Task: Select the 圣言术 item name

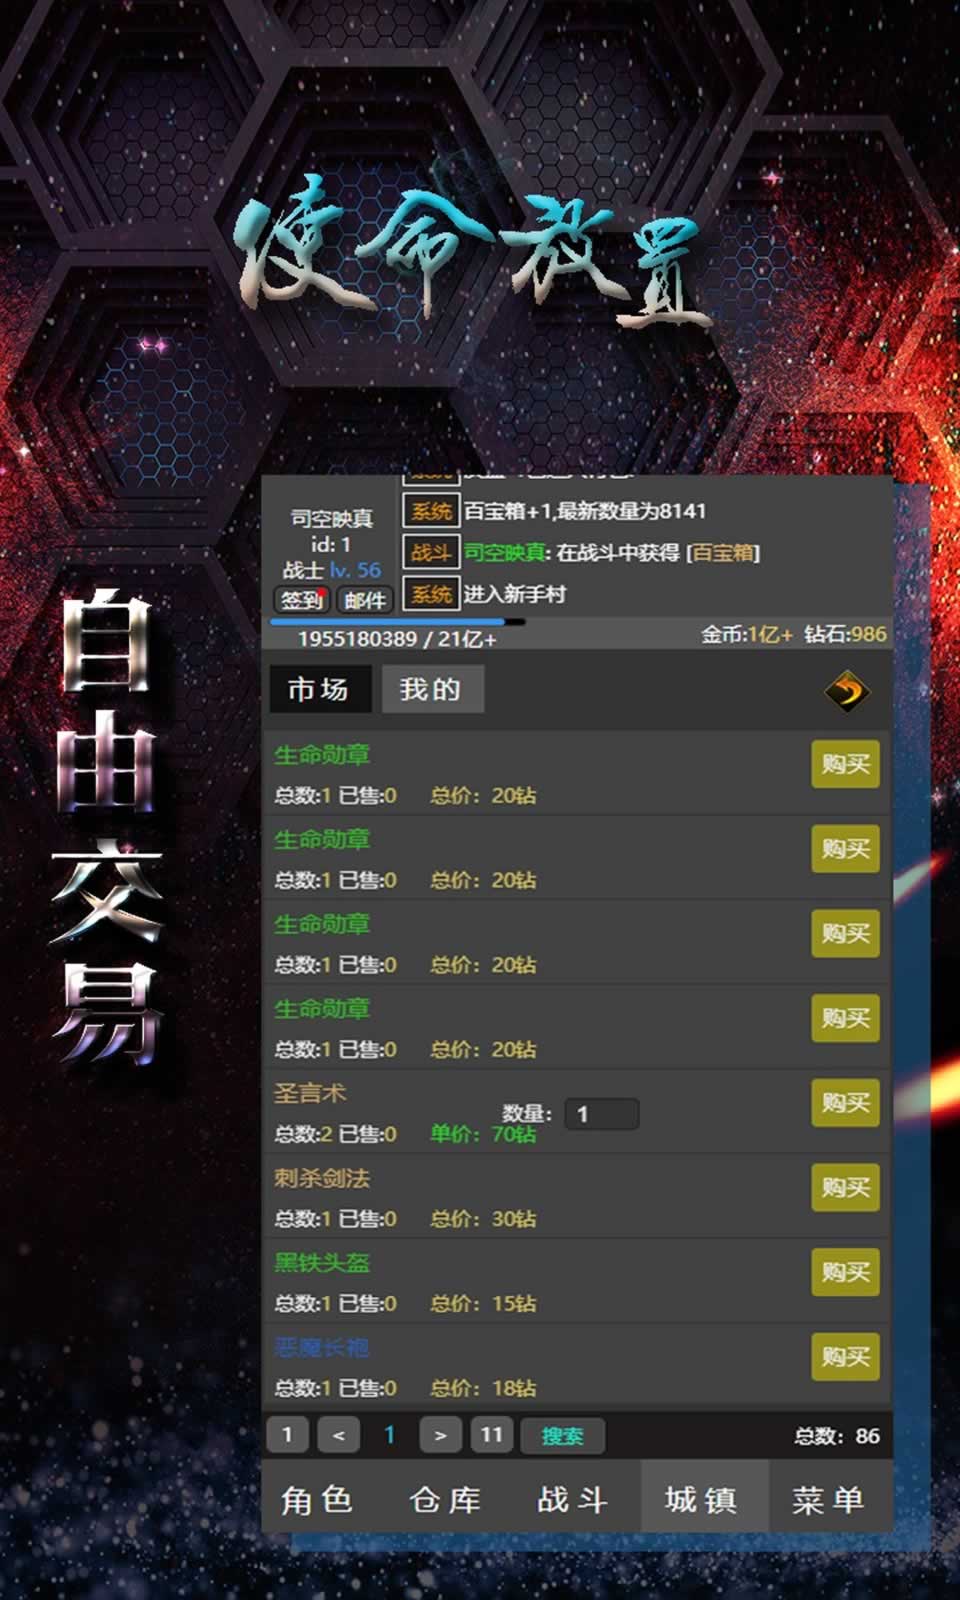Action: coord(310,1093)
